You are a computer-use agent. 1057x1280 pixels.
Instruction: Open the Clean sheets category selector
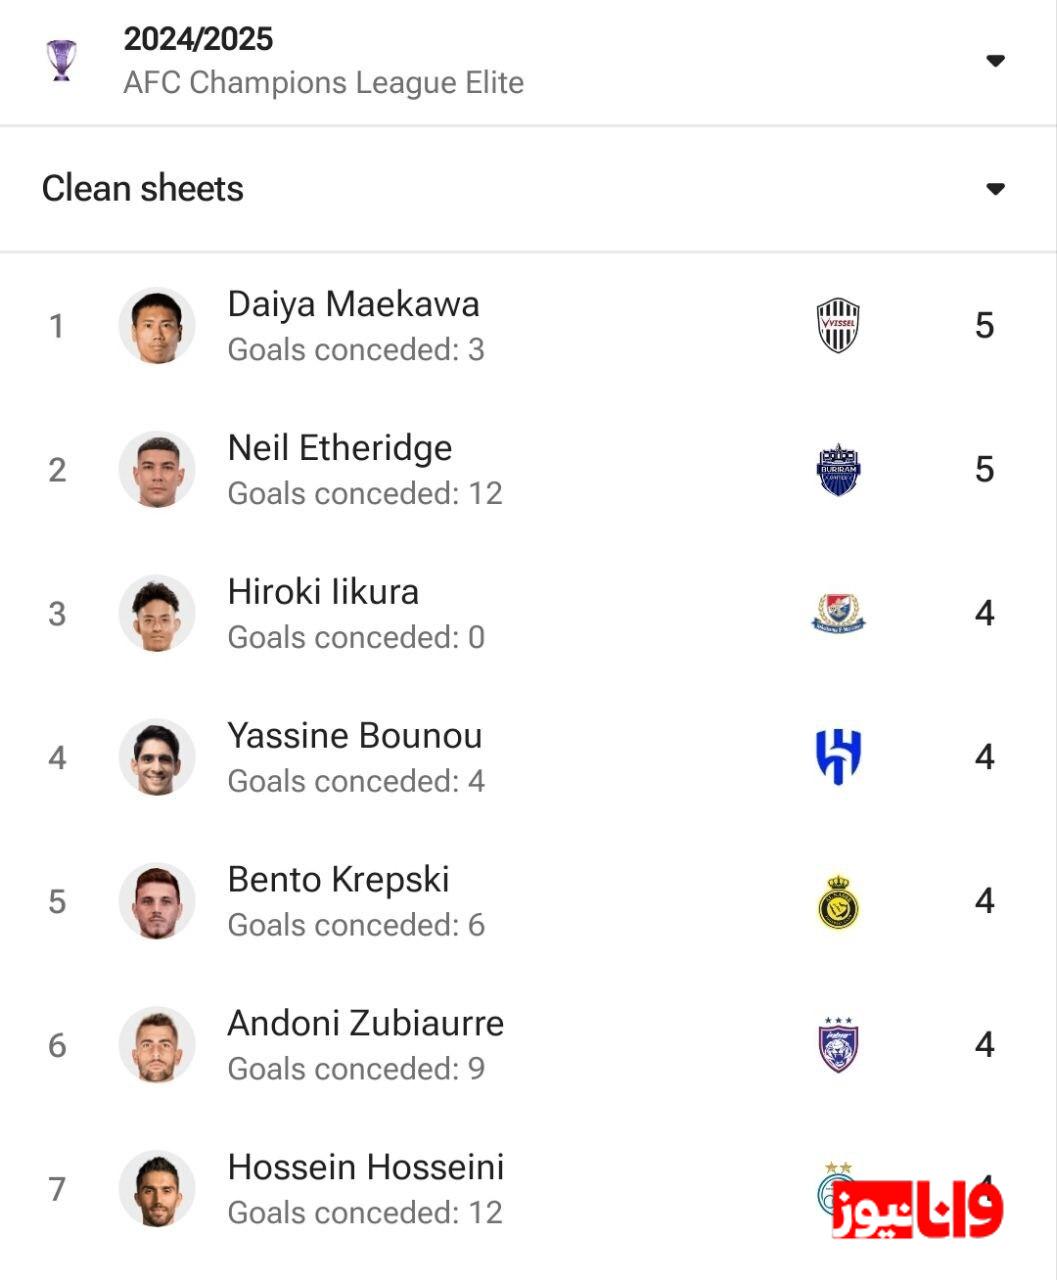[143, 188]
